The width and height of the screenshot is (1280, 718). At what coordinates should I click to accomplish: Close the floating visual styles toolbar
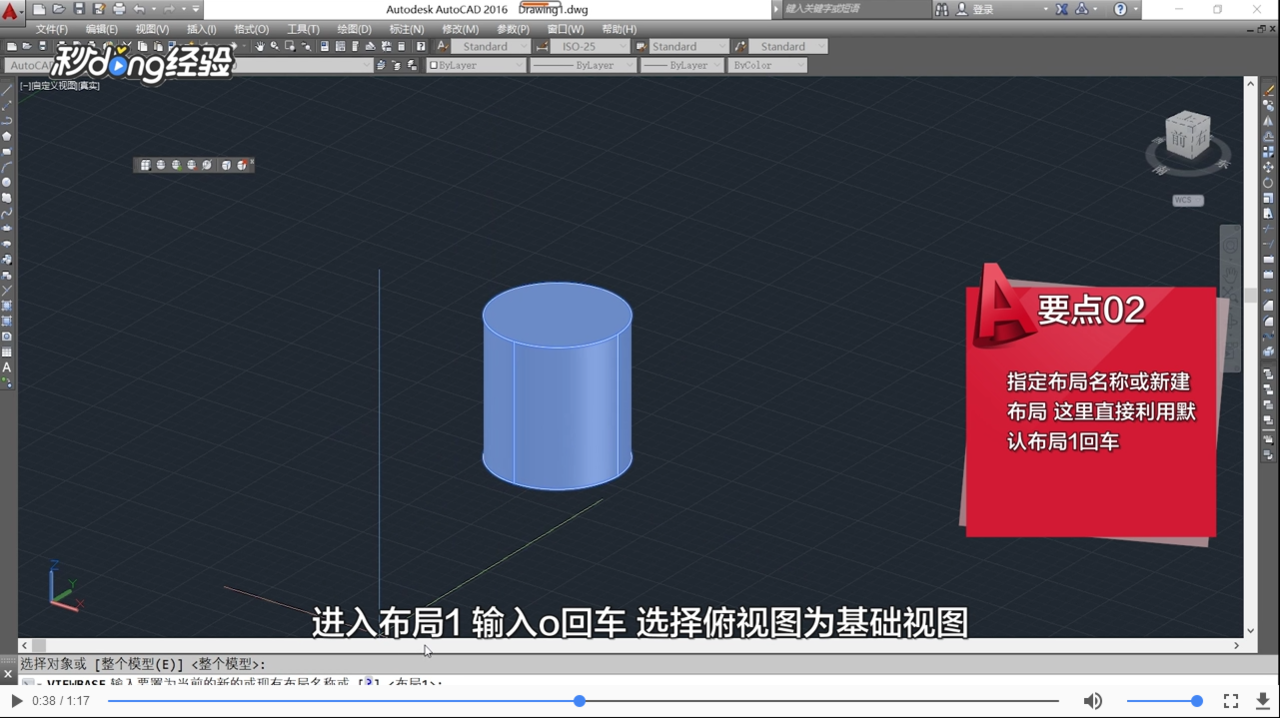tap(252, 161)
